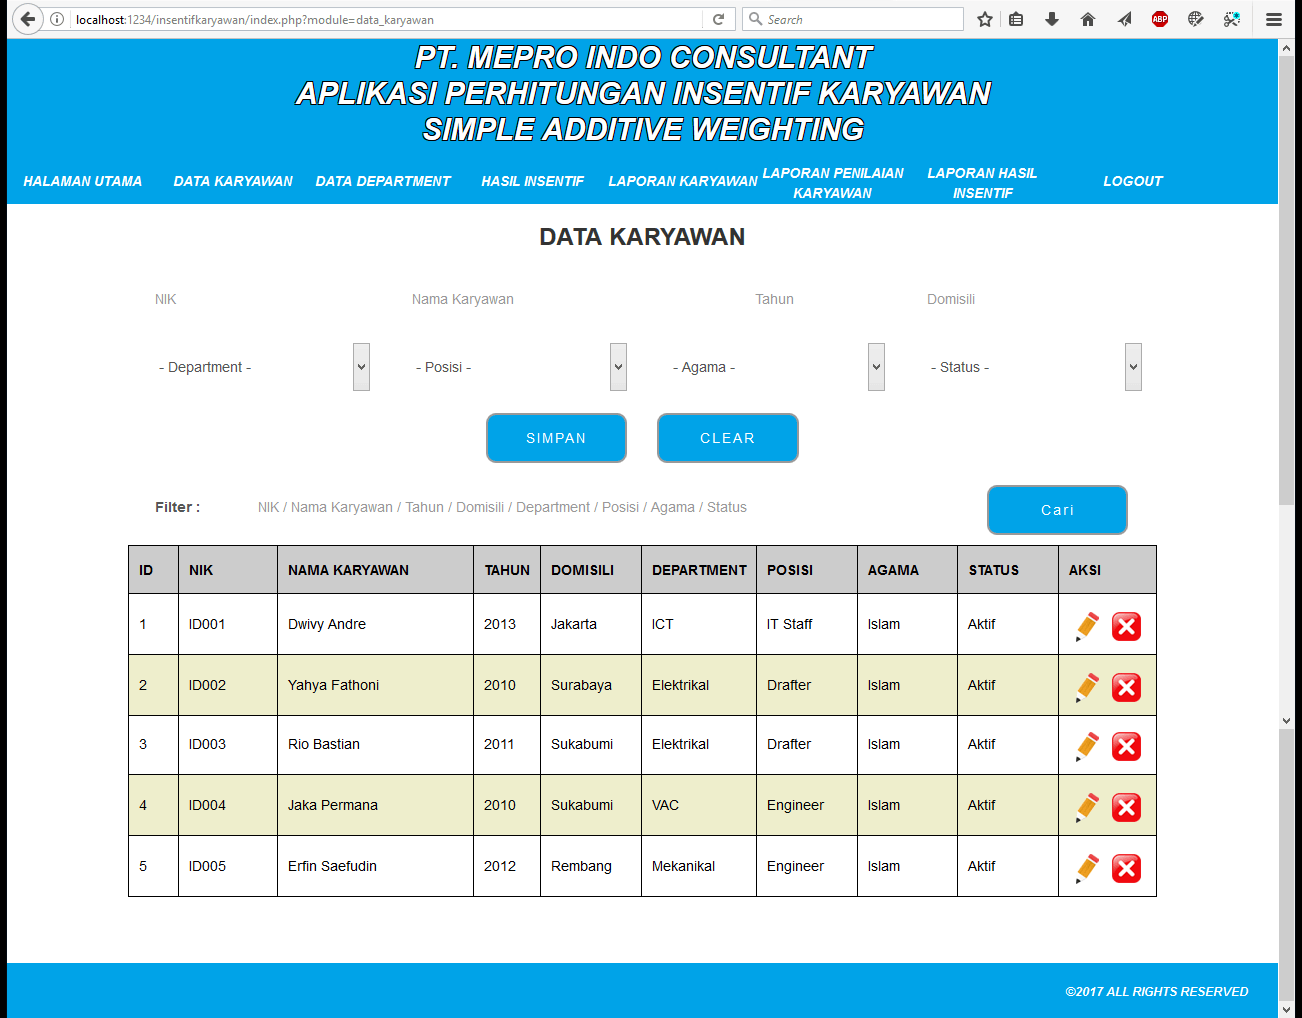Select Laporan Karyawan in the navigation bar
The height and width of the screenshot is (1018, 1302).
683,181
